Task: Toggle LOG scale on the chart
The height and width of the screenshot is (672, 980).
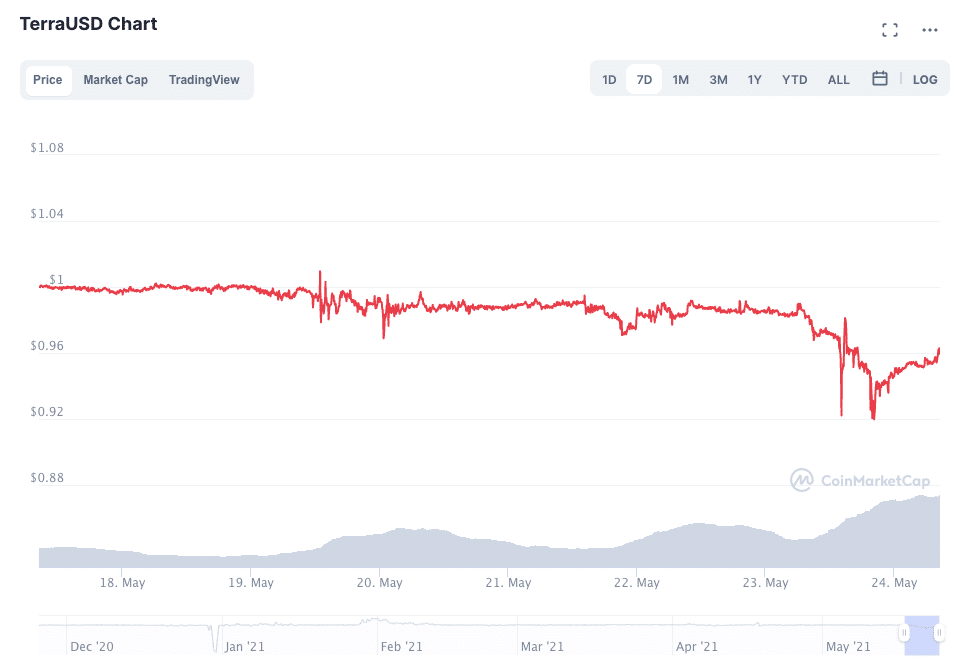Action: coord(925,80)
